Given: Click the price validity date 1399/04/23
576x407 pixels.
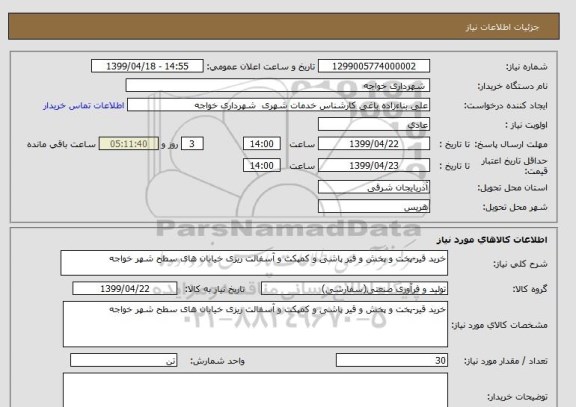Looking at the screenshot, I should [374, 166].
